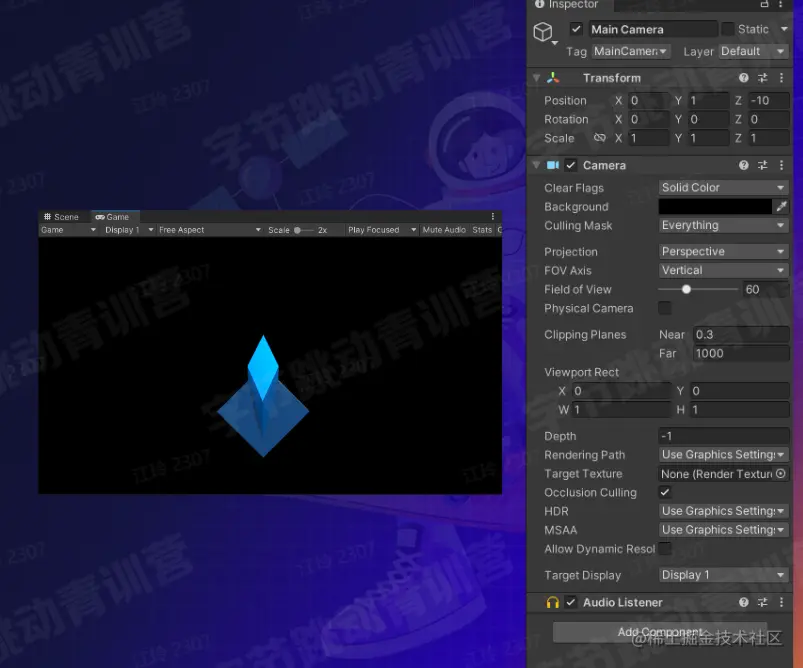This screenshot has height=668, width=803.
Task: Click the Transform component icon
Action: (553, 78)
